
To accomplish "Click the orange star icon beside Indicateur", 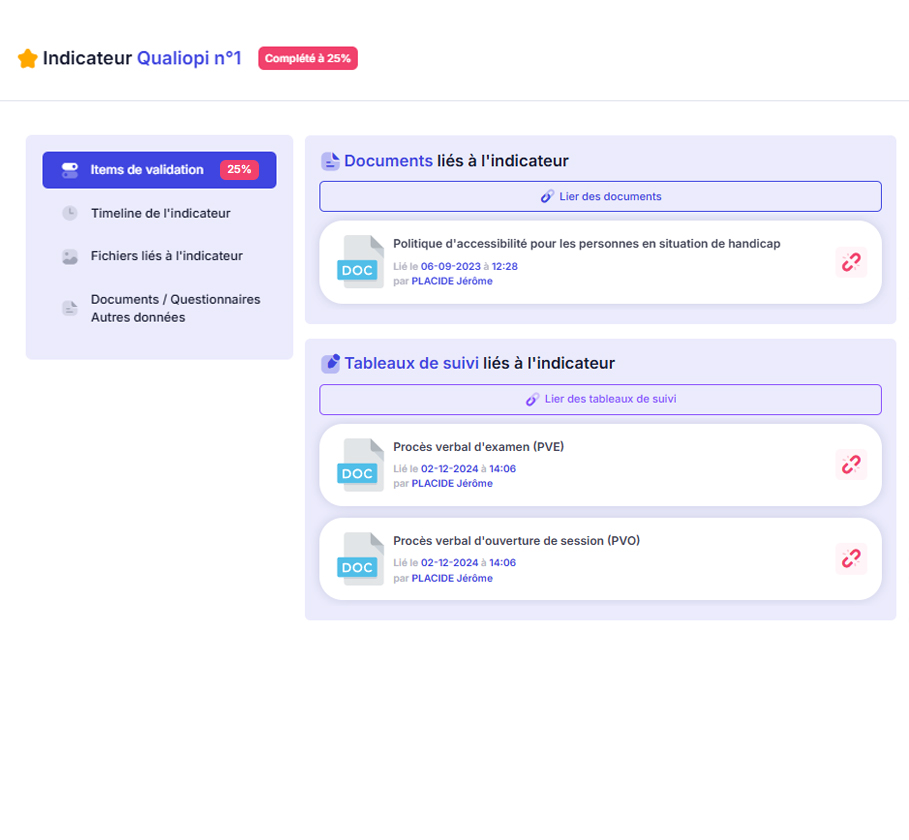I will pyautogui.click(x=27, y=59).
